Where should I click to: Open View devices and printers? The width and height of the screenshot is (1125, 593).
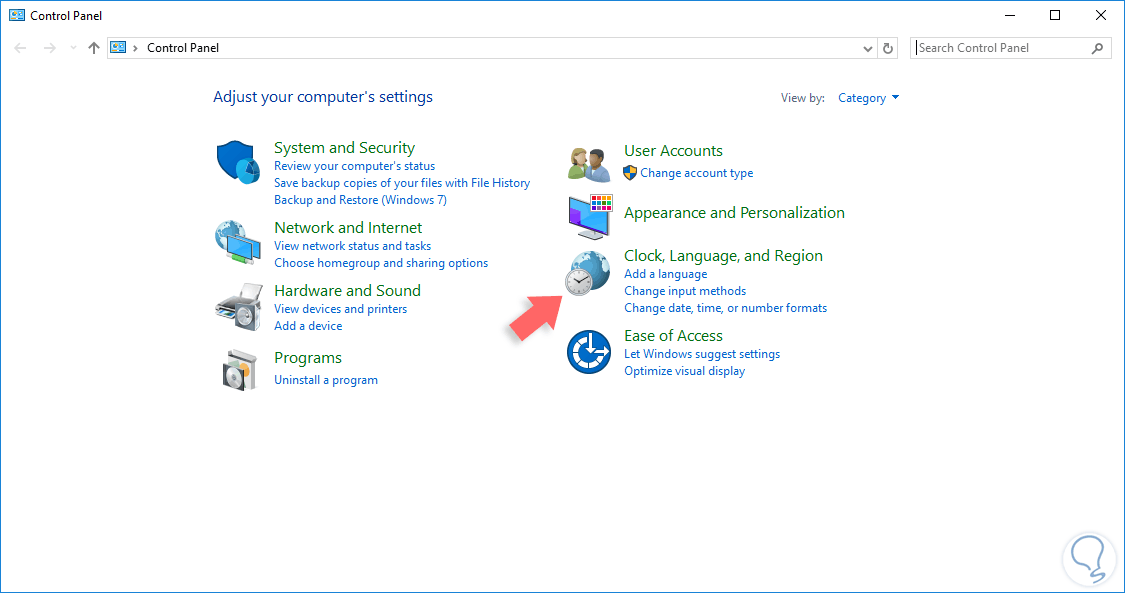click(340, 309)
